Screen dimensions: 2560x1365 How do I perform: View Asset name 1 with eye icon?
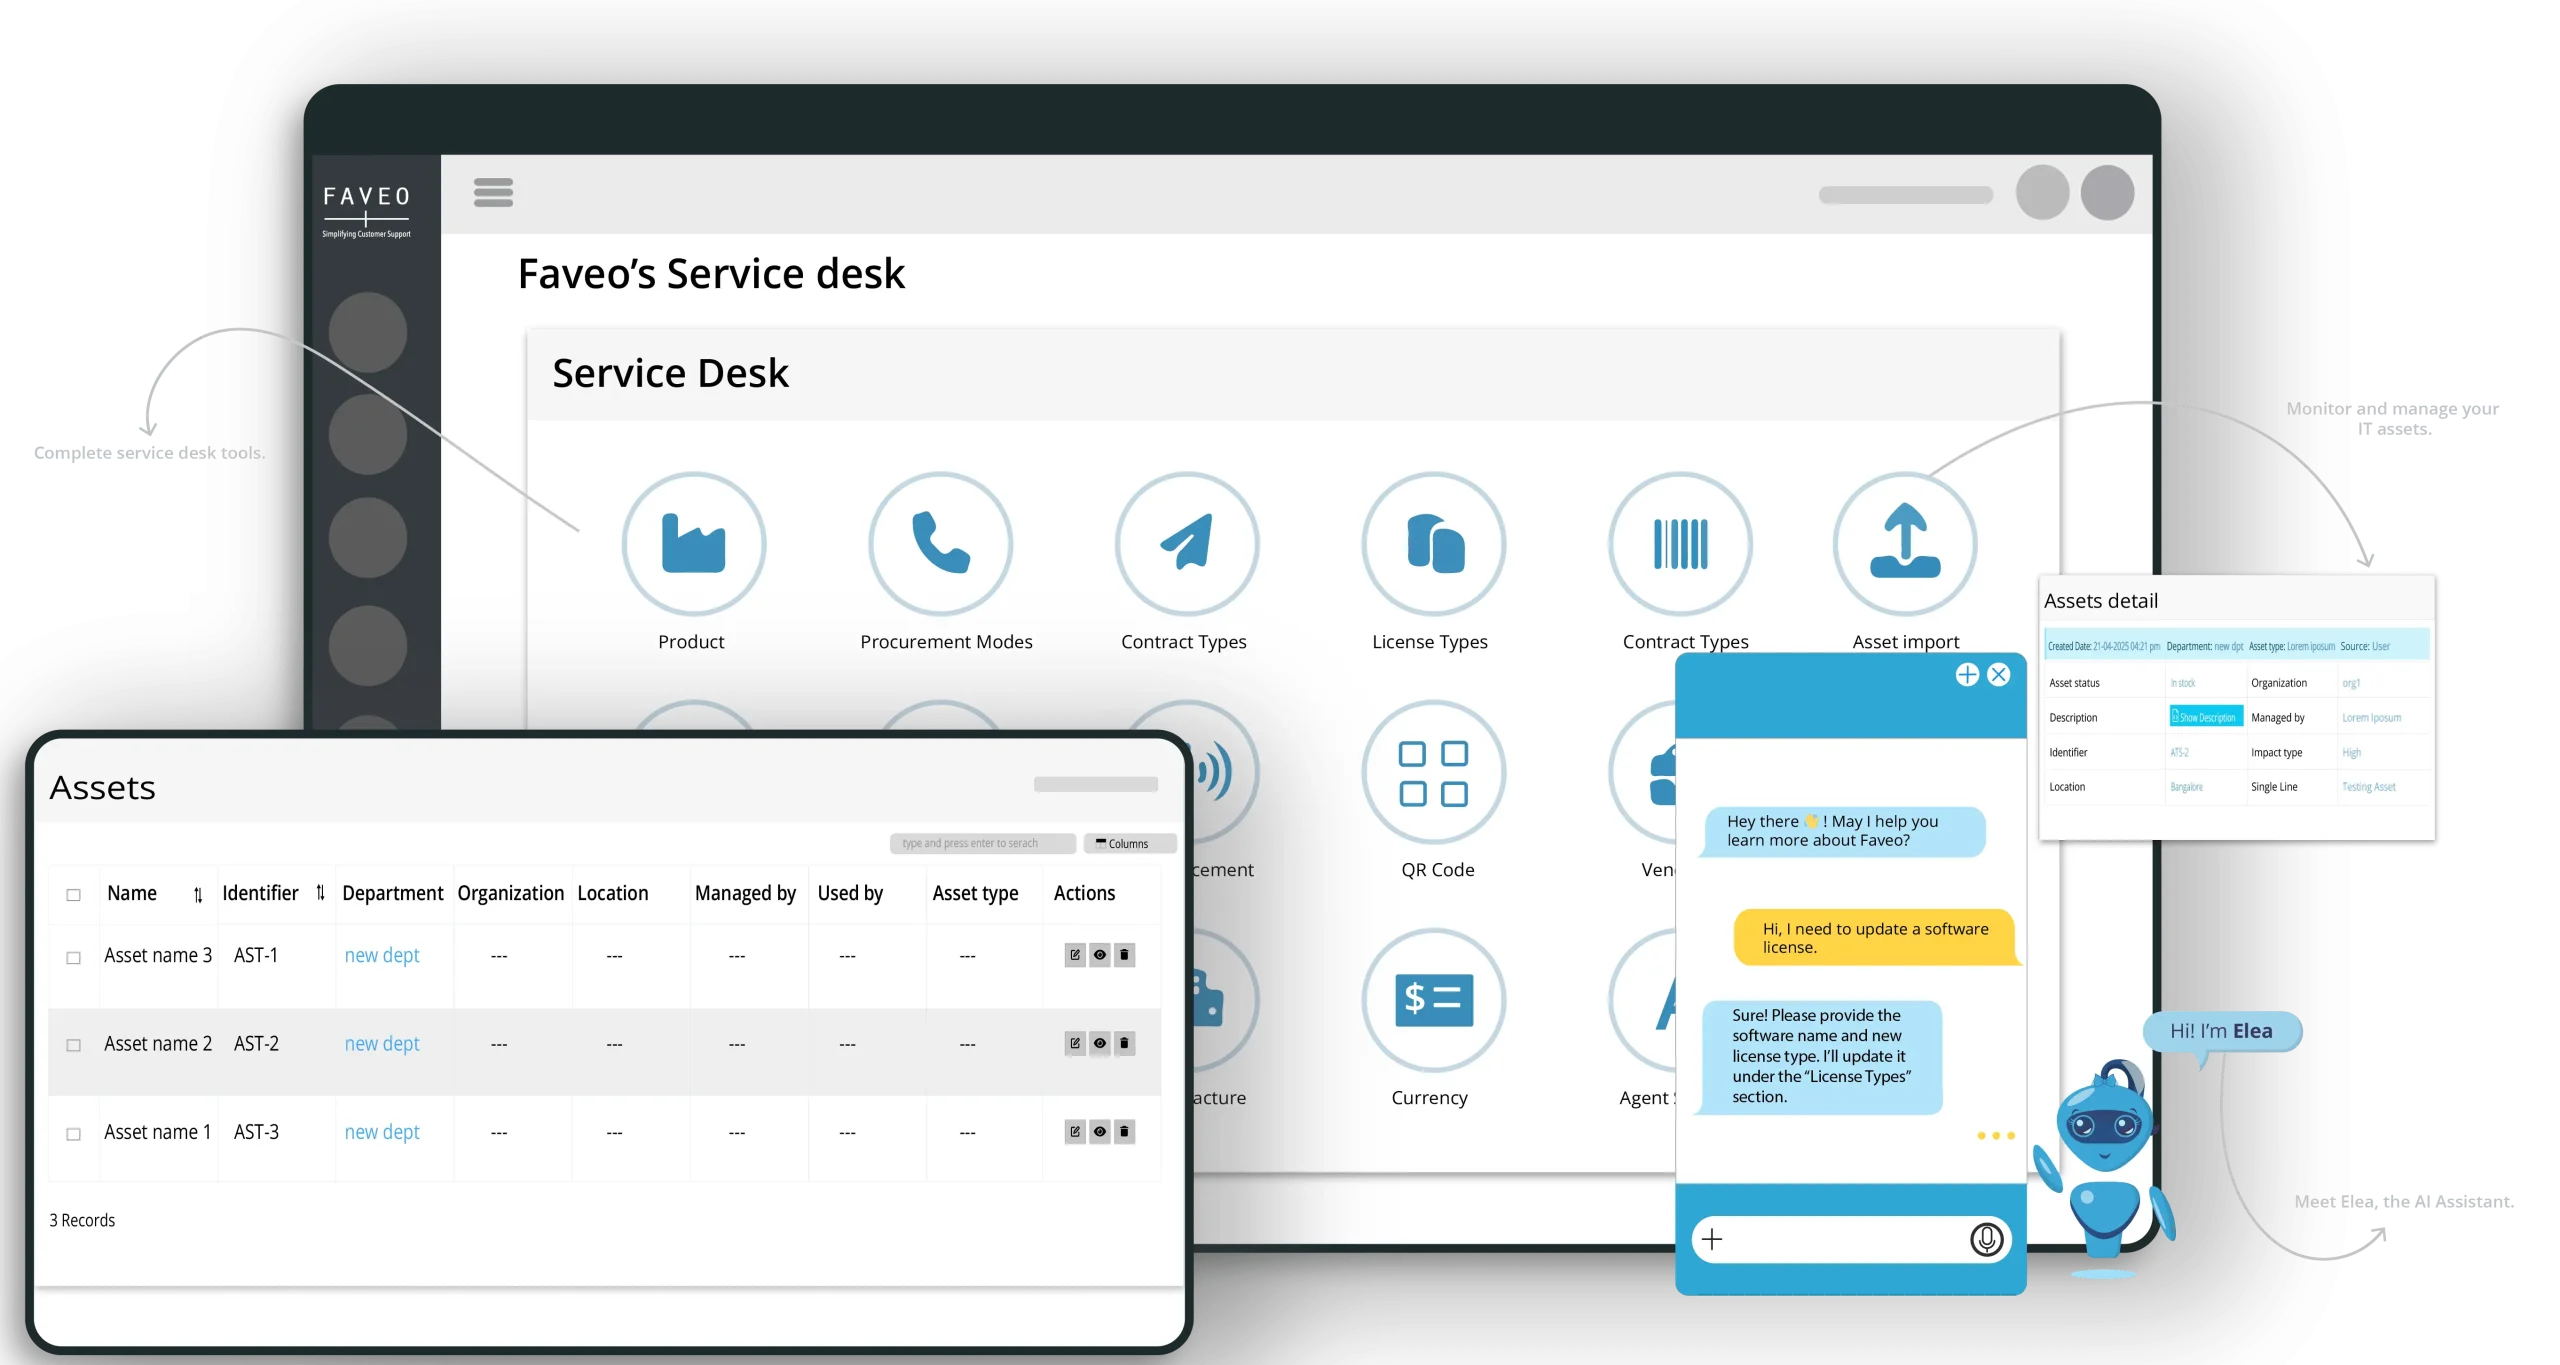[x=1099, y=1131]
